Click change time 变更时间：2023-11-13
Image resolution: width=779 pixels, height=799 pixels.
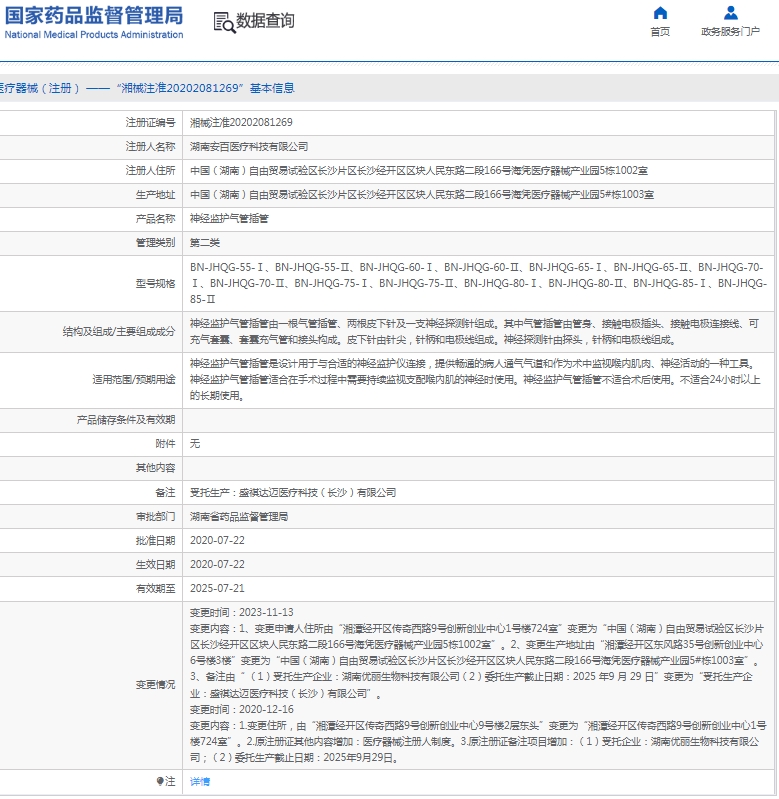pos(241,612)
